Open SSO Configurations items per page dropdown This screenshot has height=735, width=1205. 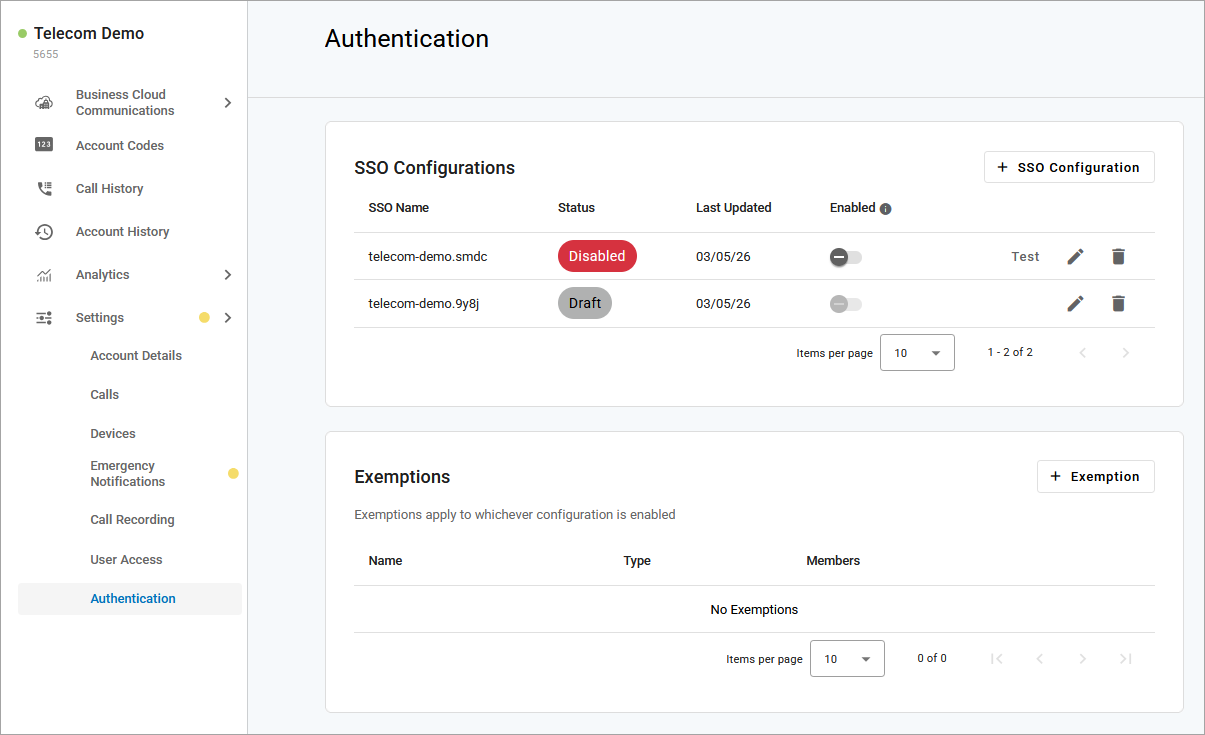917,353
